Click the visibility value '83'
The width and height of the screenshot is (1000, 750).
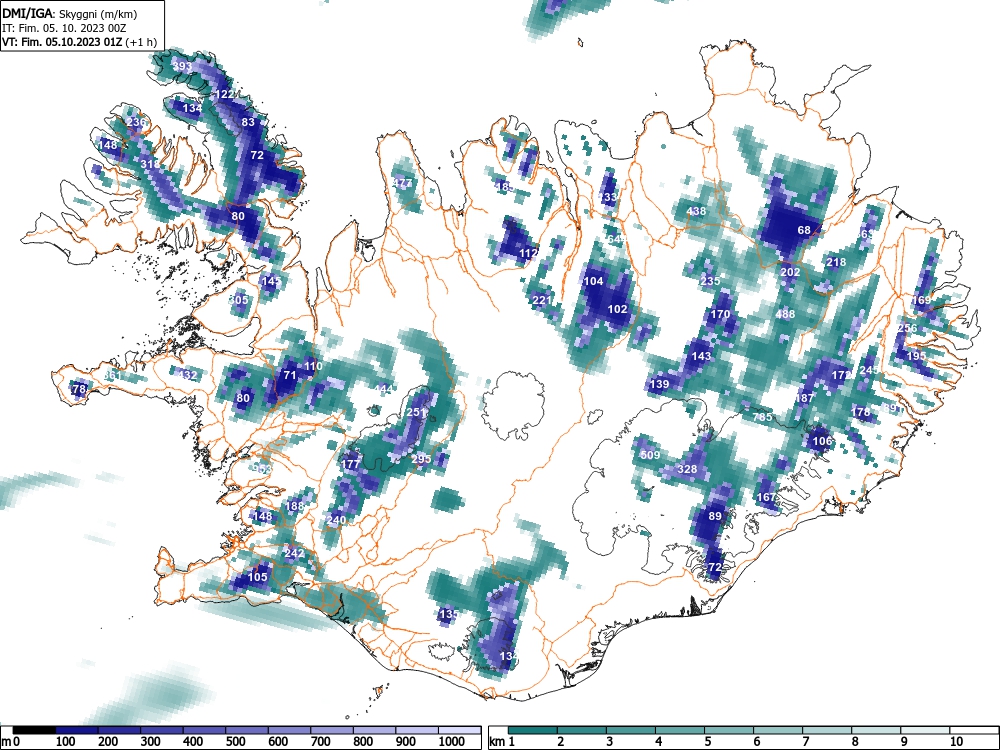(x=248, y=122)
